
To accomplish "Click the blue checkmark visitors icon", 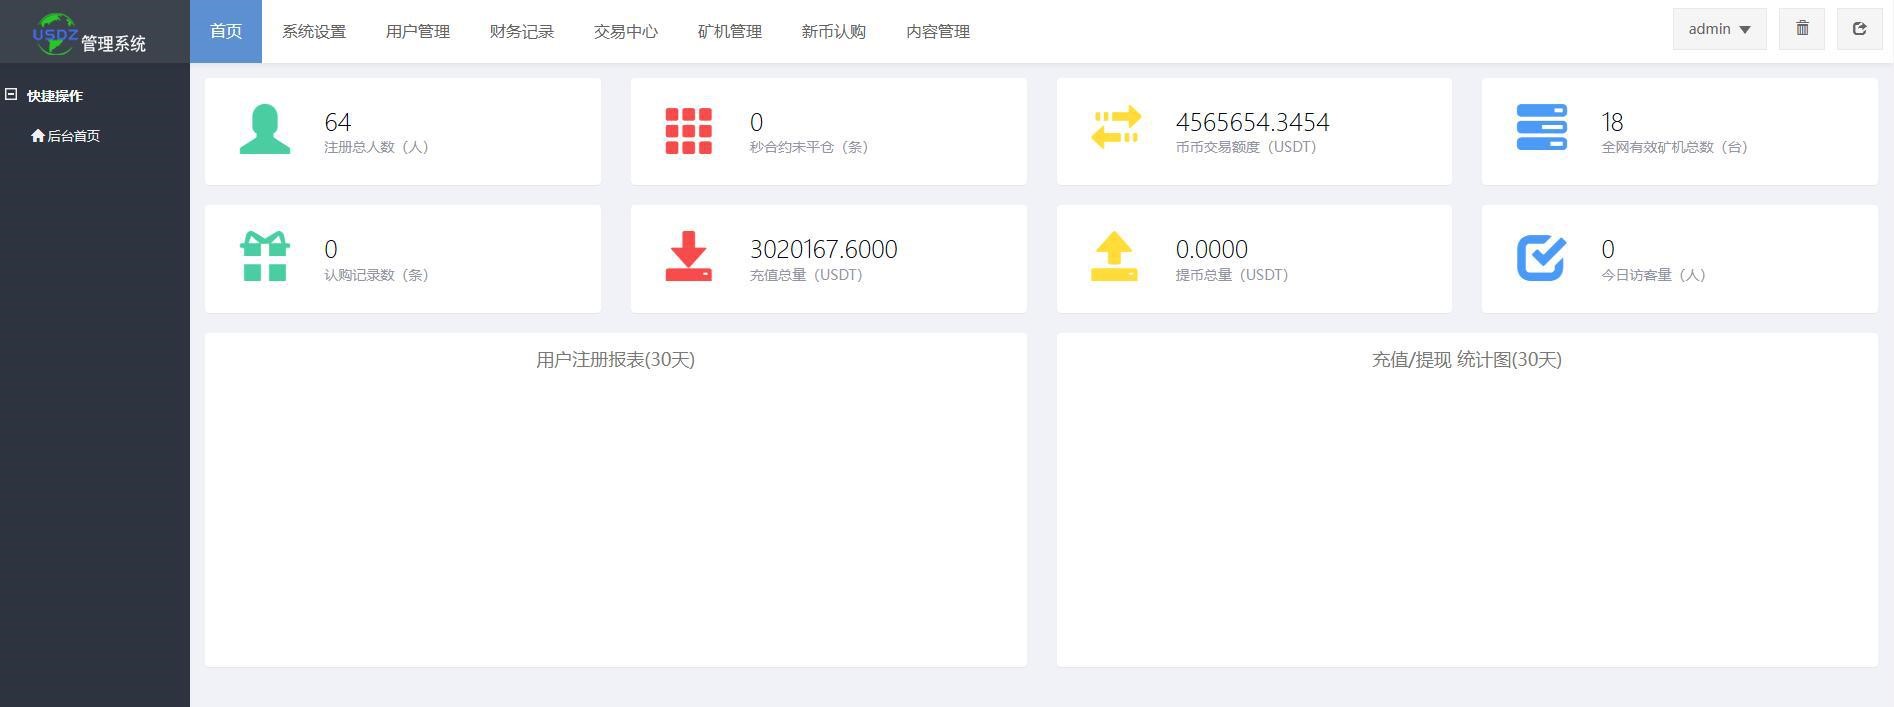I will tap(1541, 258).
